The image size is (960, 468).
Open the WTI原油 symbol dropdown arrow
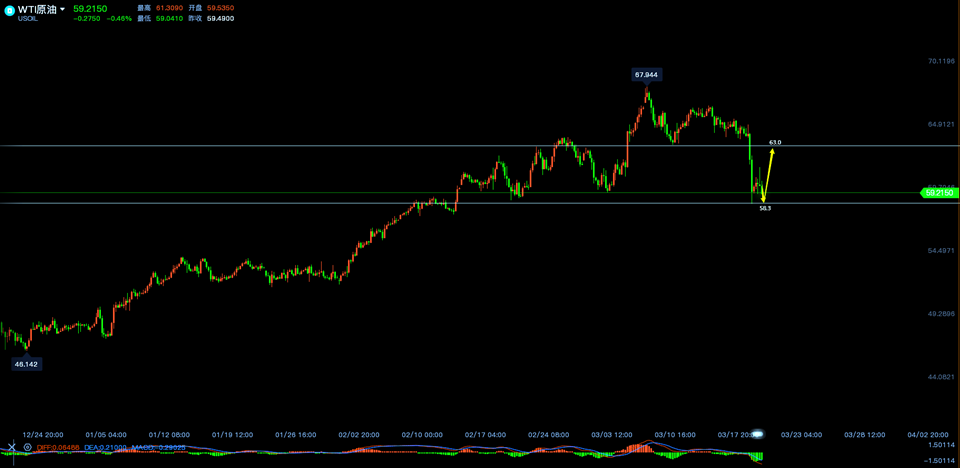[62, 10]
